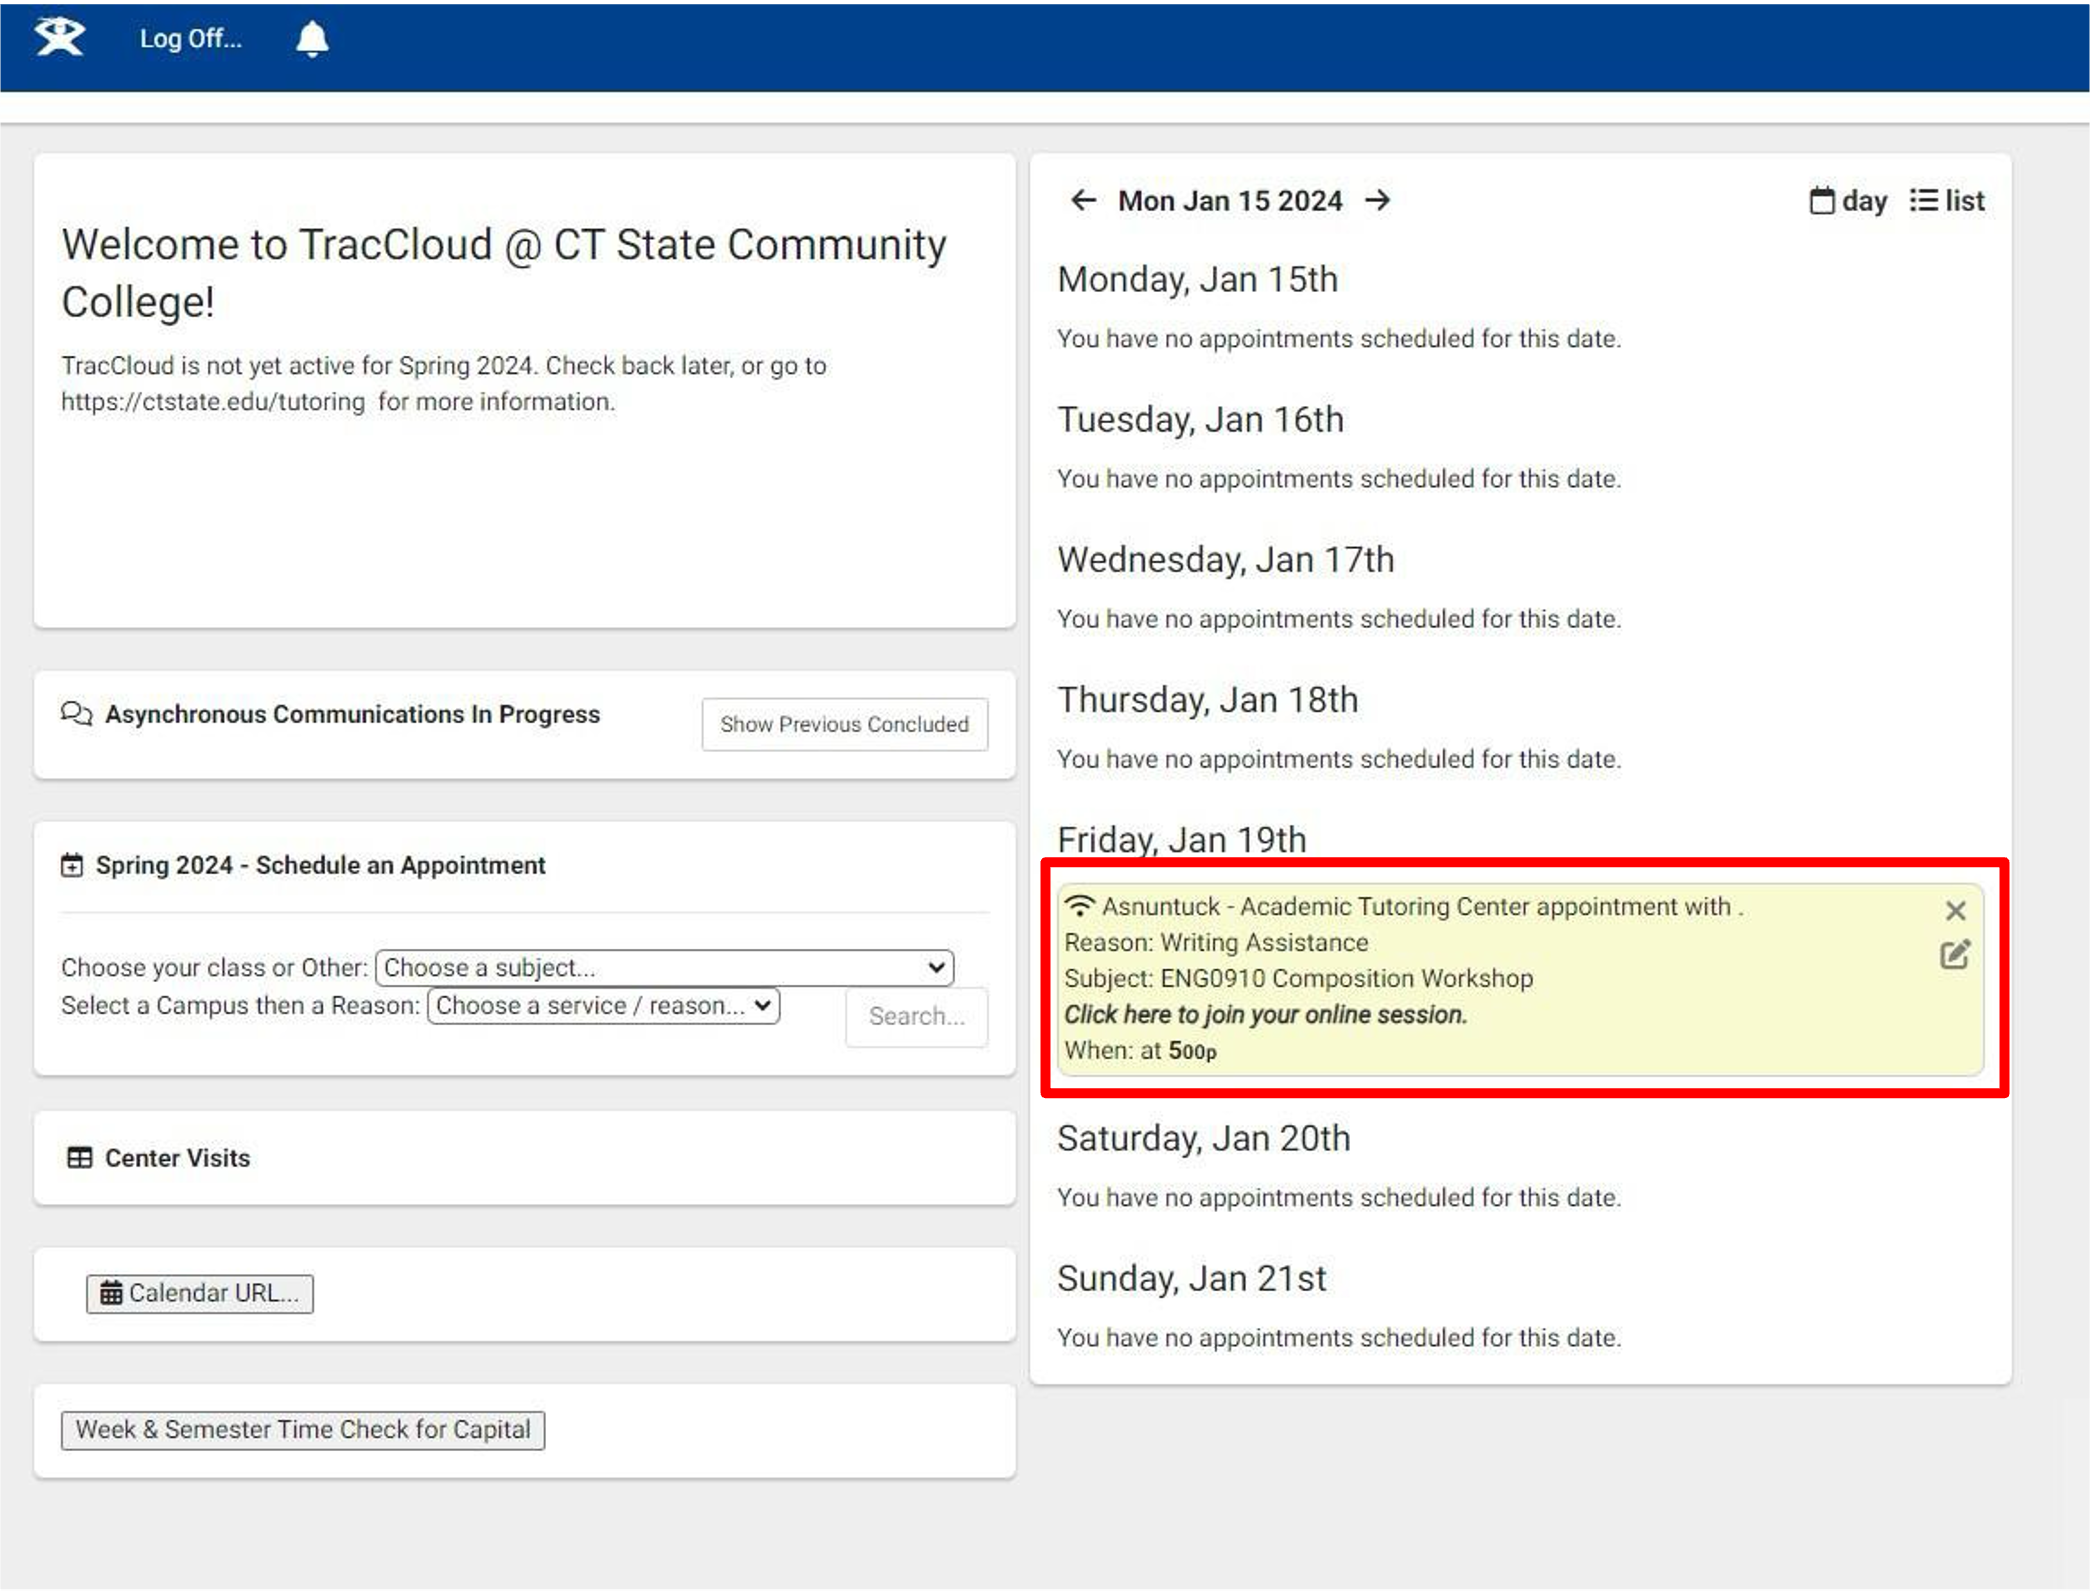The width and height of the screenshot is (2090, 1595).
Task: Open the Log Off menu
Action: [x=190, y=39]
